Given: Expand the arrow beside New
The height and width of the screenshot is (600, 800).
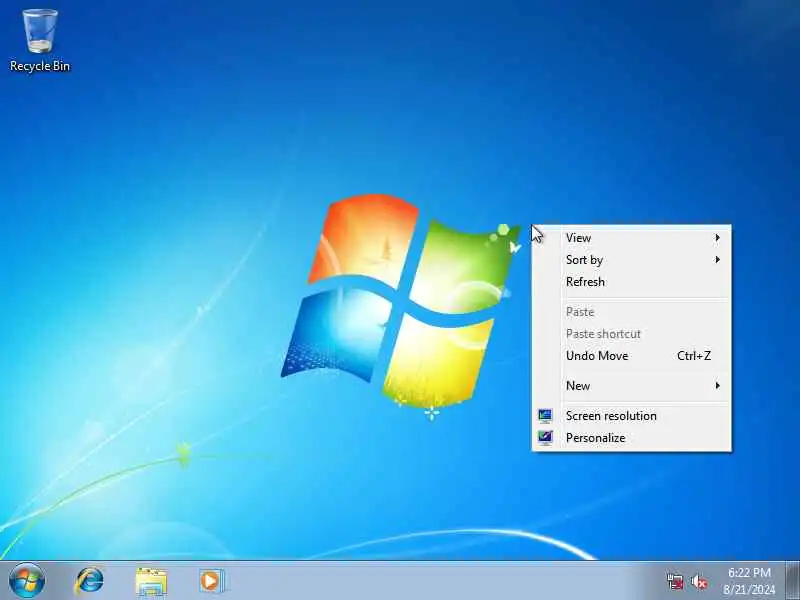Looking at the screenshot, I should pos(717,386).
